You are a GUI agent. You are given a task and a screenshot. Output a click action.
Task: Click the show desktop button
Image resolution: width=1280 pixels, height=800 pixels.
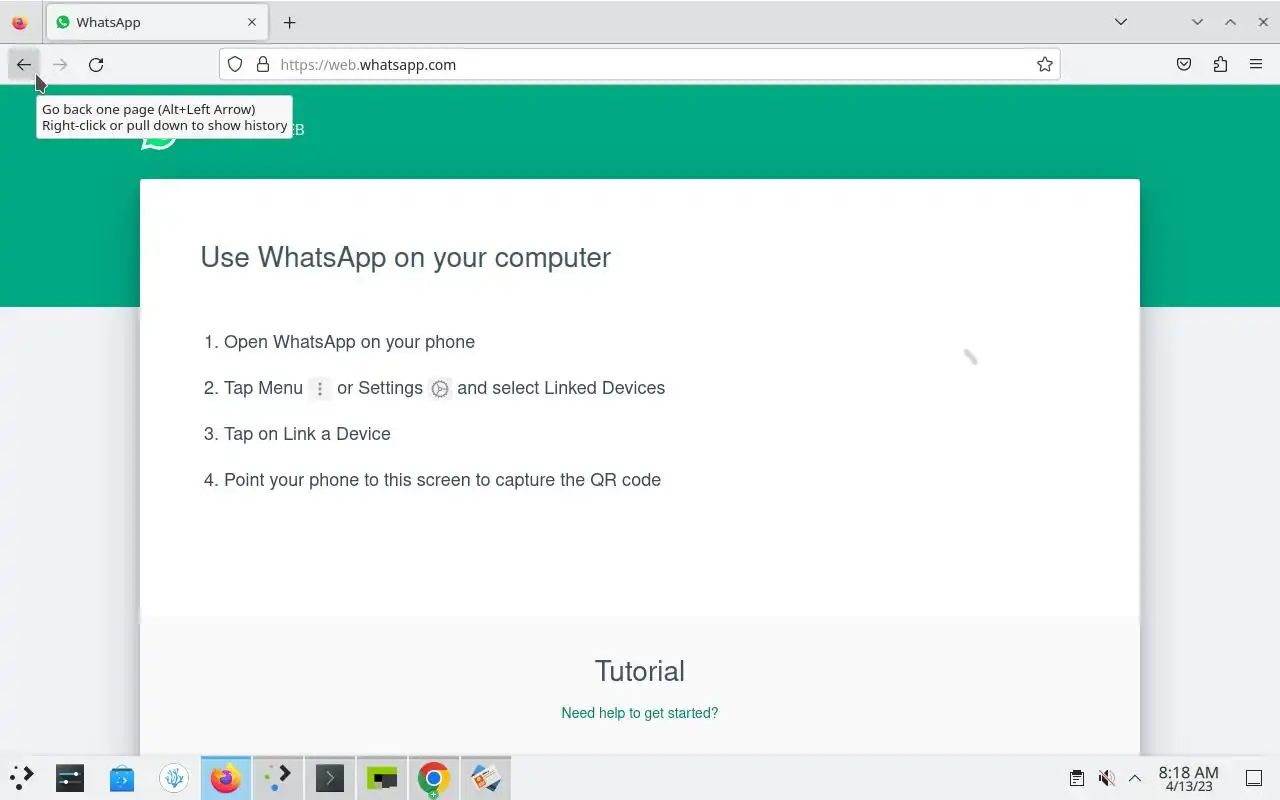tap(1254, 778)
